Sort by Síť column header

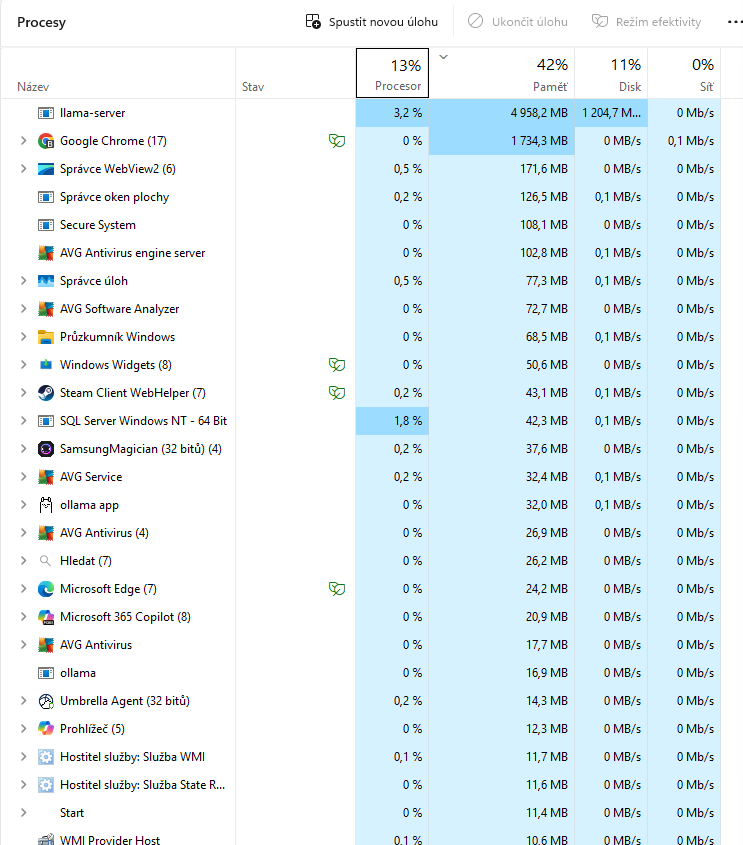[x=684, y=73]
